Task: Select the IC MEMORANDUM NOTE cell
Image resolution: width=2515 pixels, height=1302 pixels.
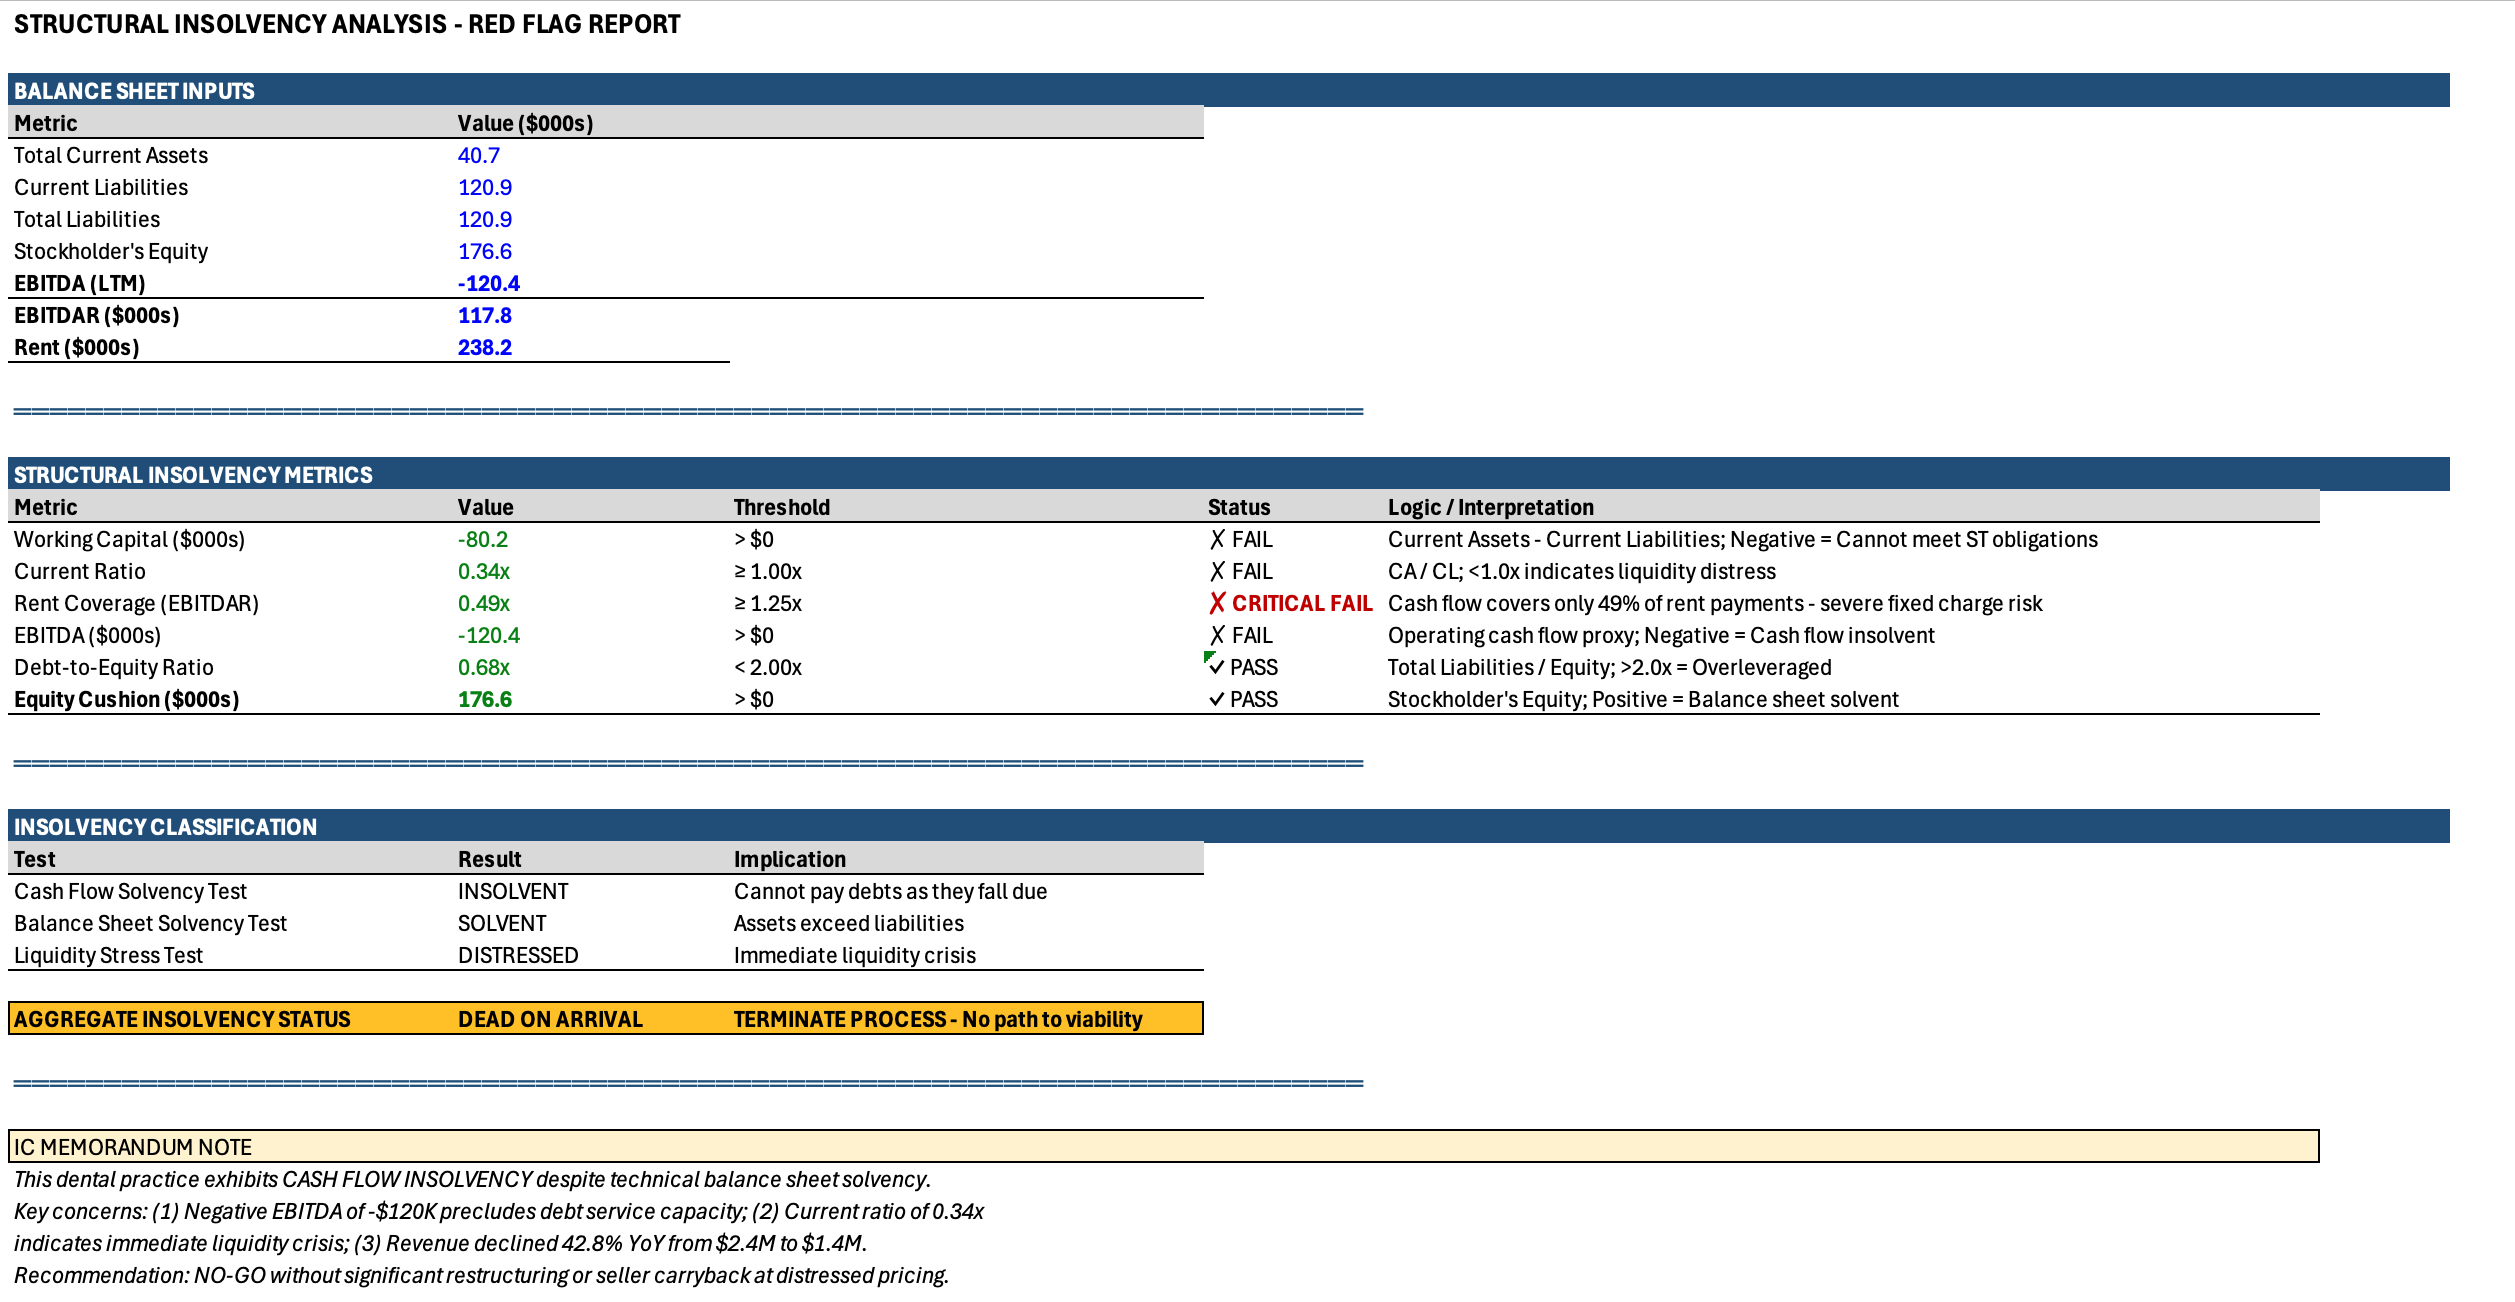Action: [x=133, y=1147]
